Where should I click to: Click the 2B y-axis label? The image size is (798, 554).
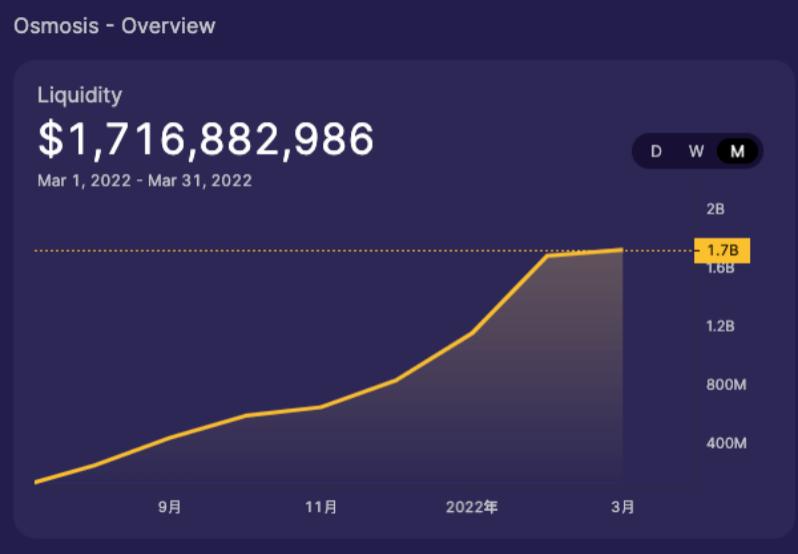(715, 208)
